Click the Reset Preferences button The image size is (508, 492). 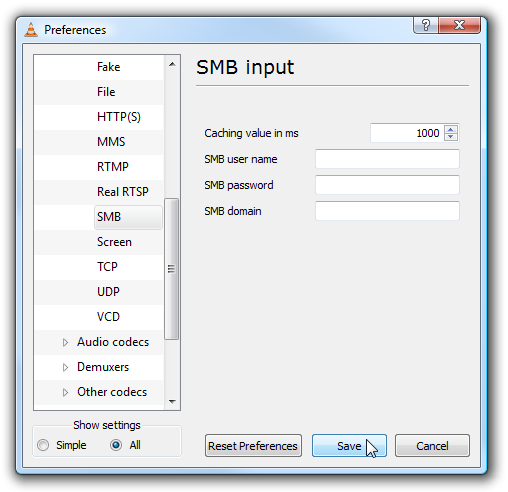pyautogui.click(x=253, y=445)
